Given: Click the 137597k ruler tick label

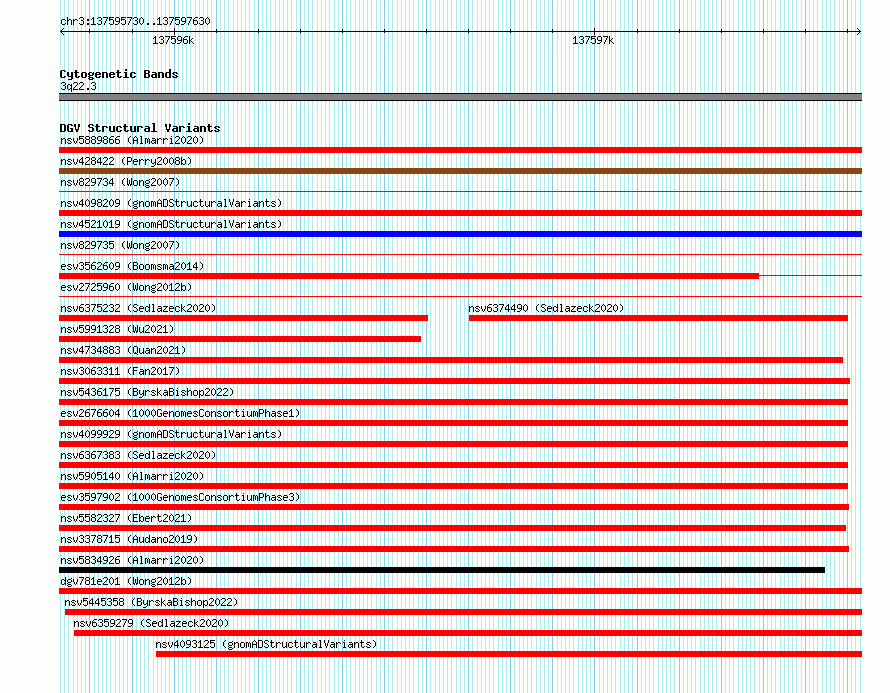Looking at the screenshot, I should 593,40.
